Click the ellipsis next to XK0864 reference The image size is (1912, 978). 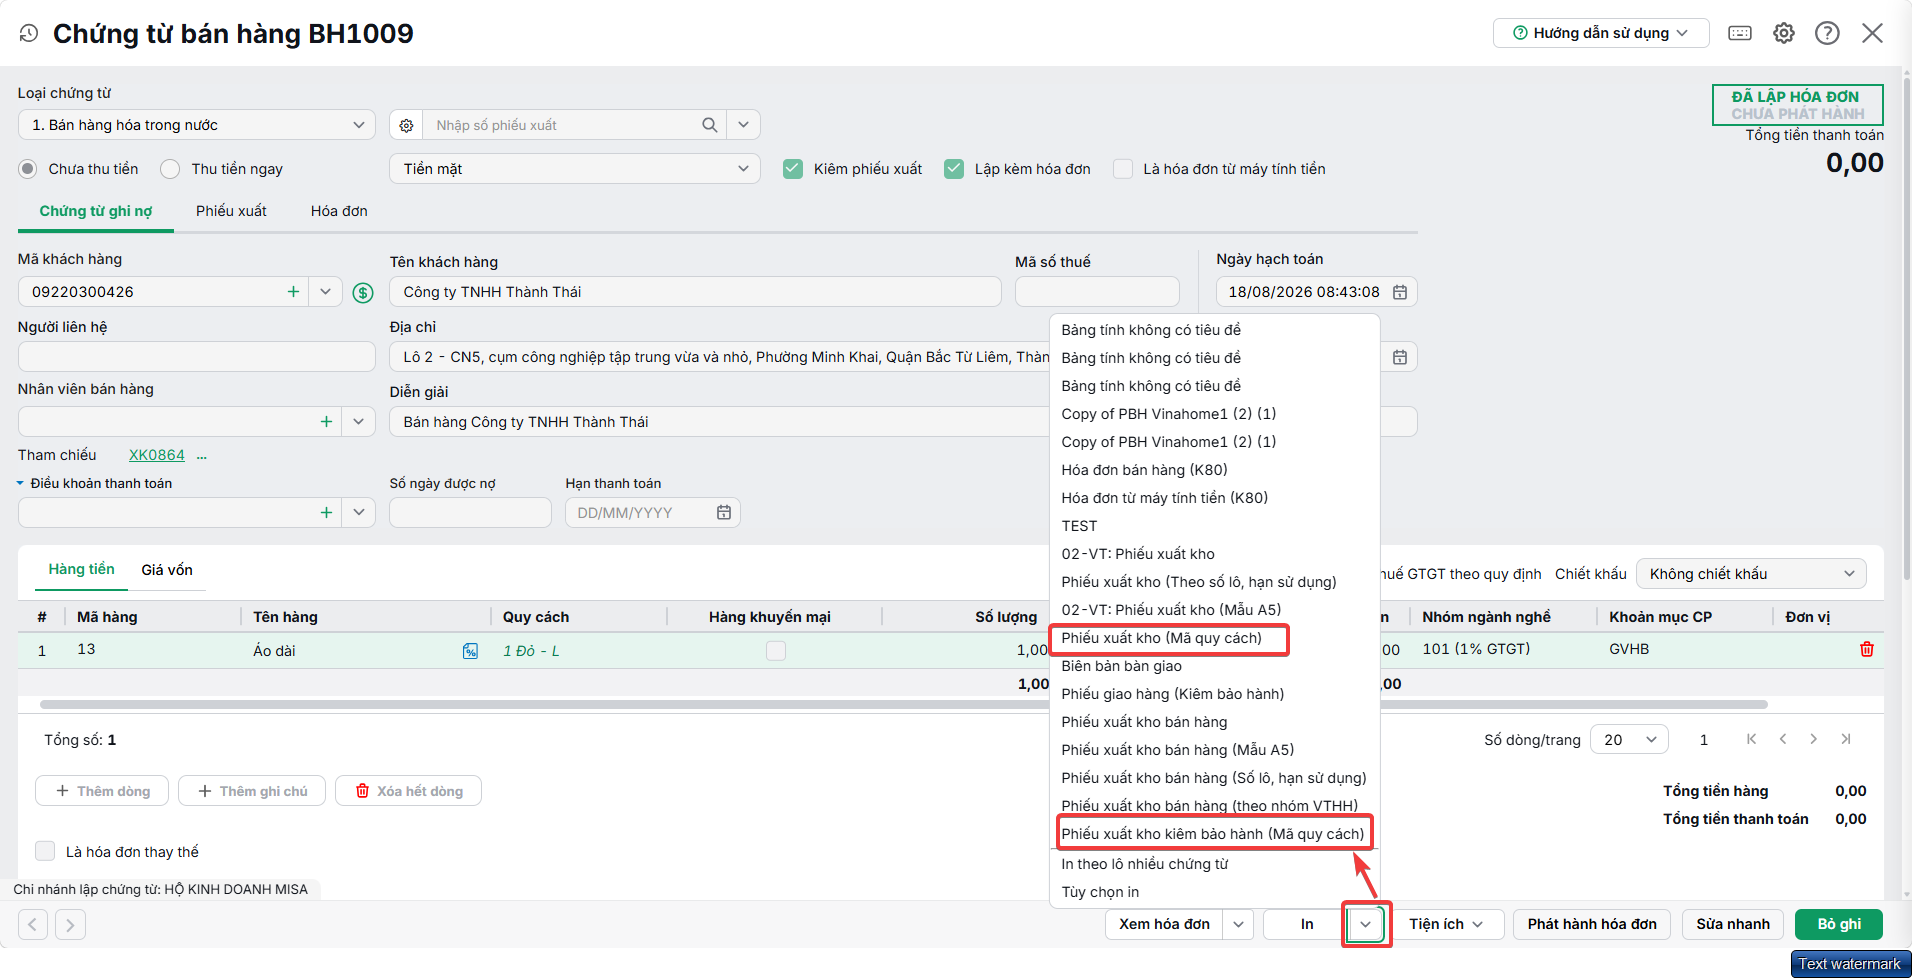202,455
